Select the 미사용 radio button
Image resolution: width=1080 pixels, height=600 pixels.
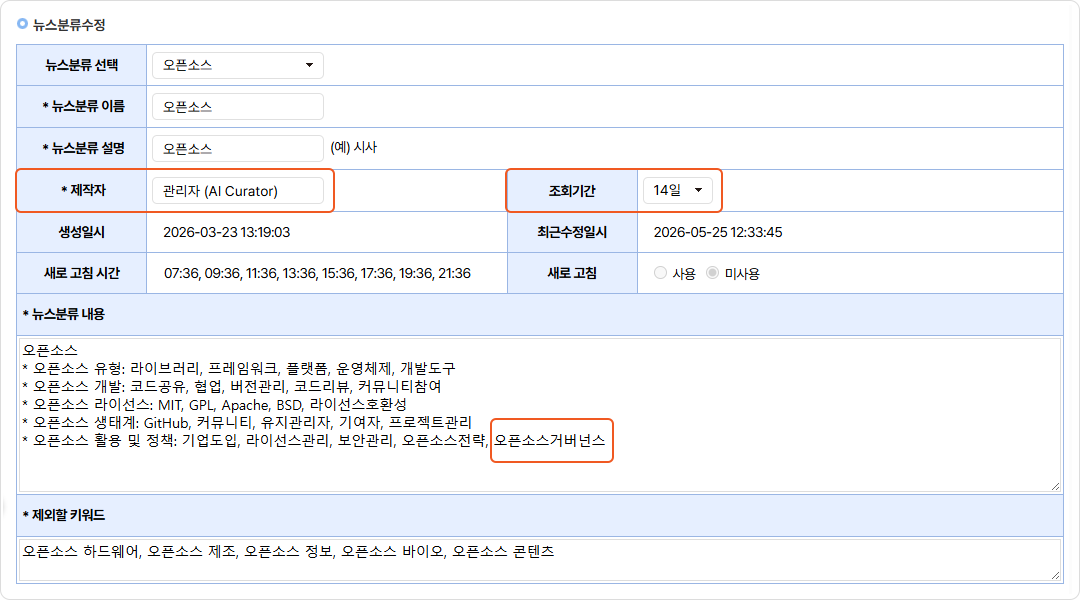point(712,273)
